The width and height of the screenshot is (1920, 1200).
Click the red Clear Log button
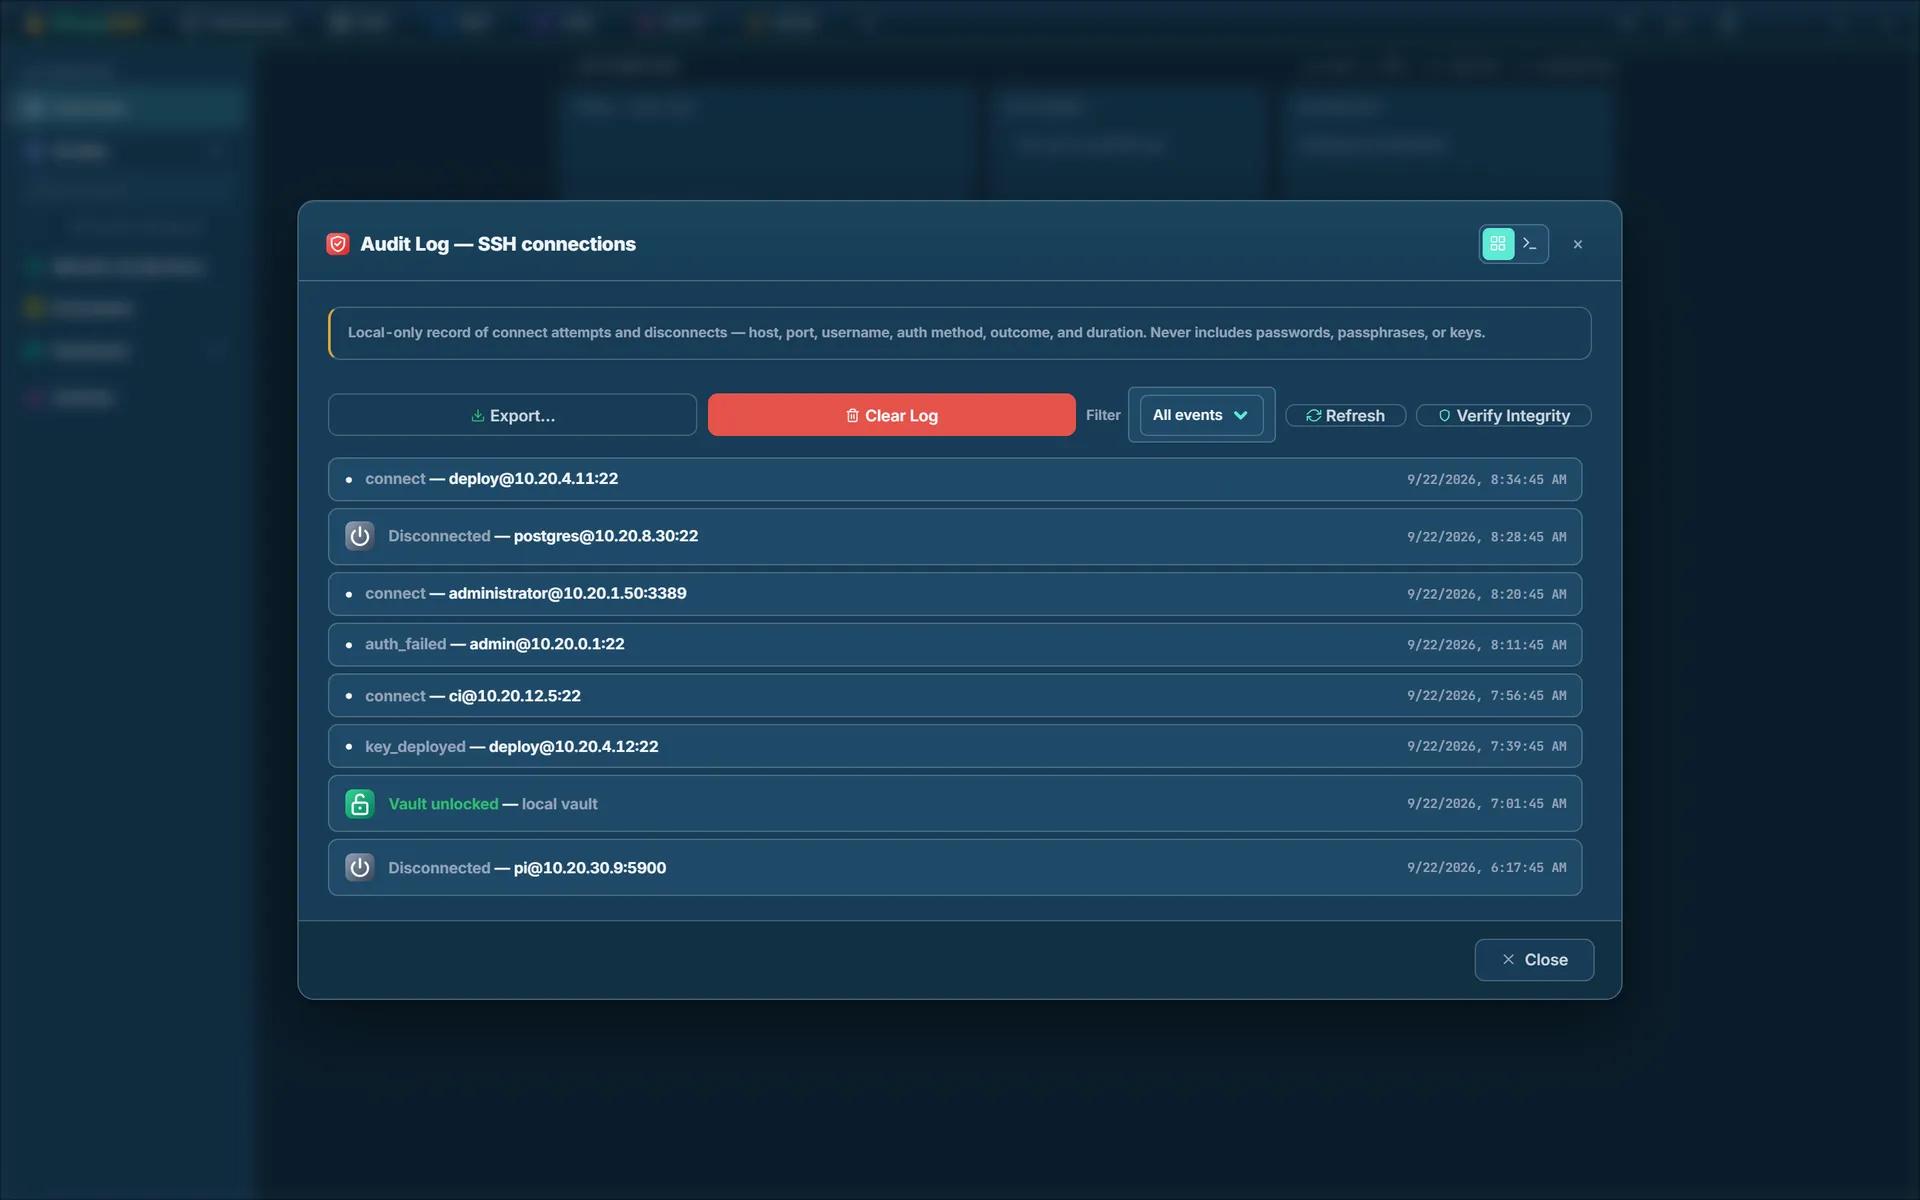pyautogui.click(x=891, y=415)
